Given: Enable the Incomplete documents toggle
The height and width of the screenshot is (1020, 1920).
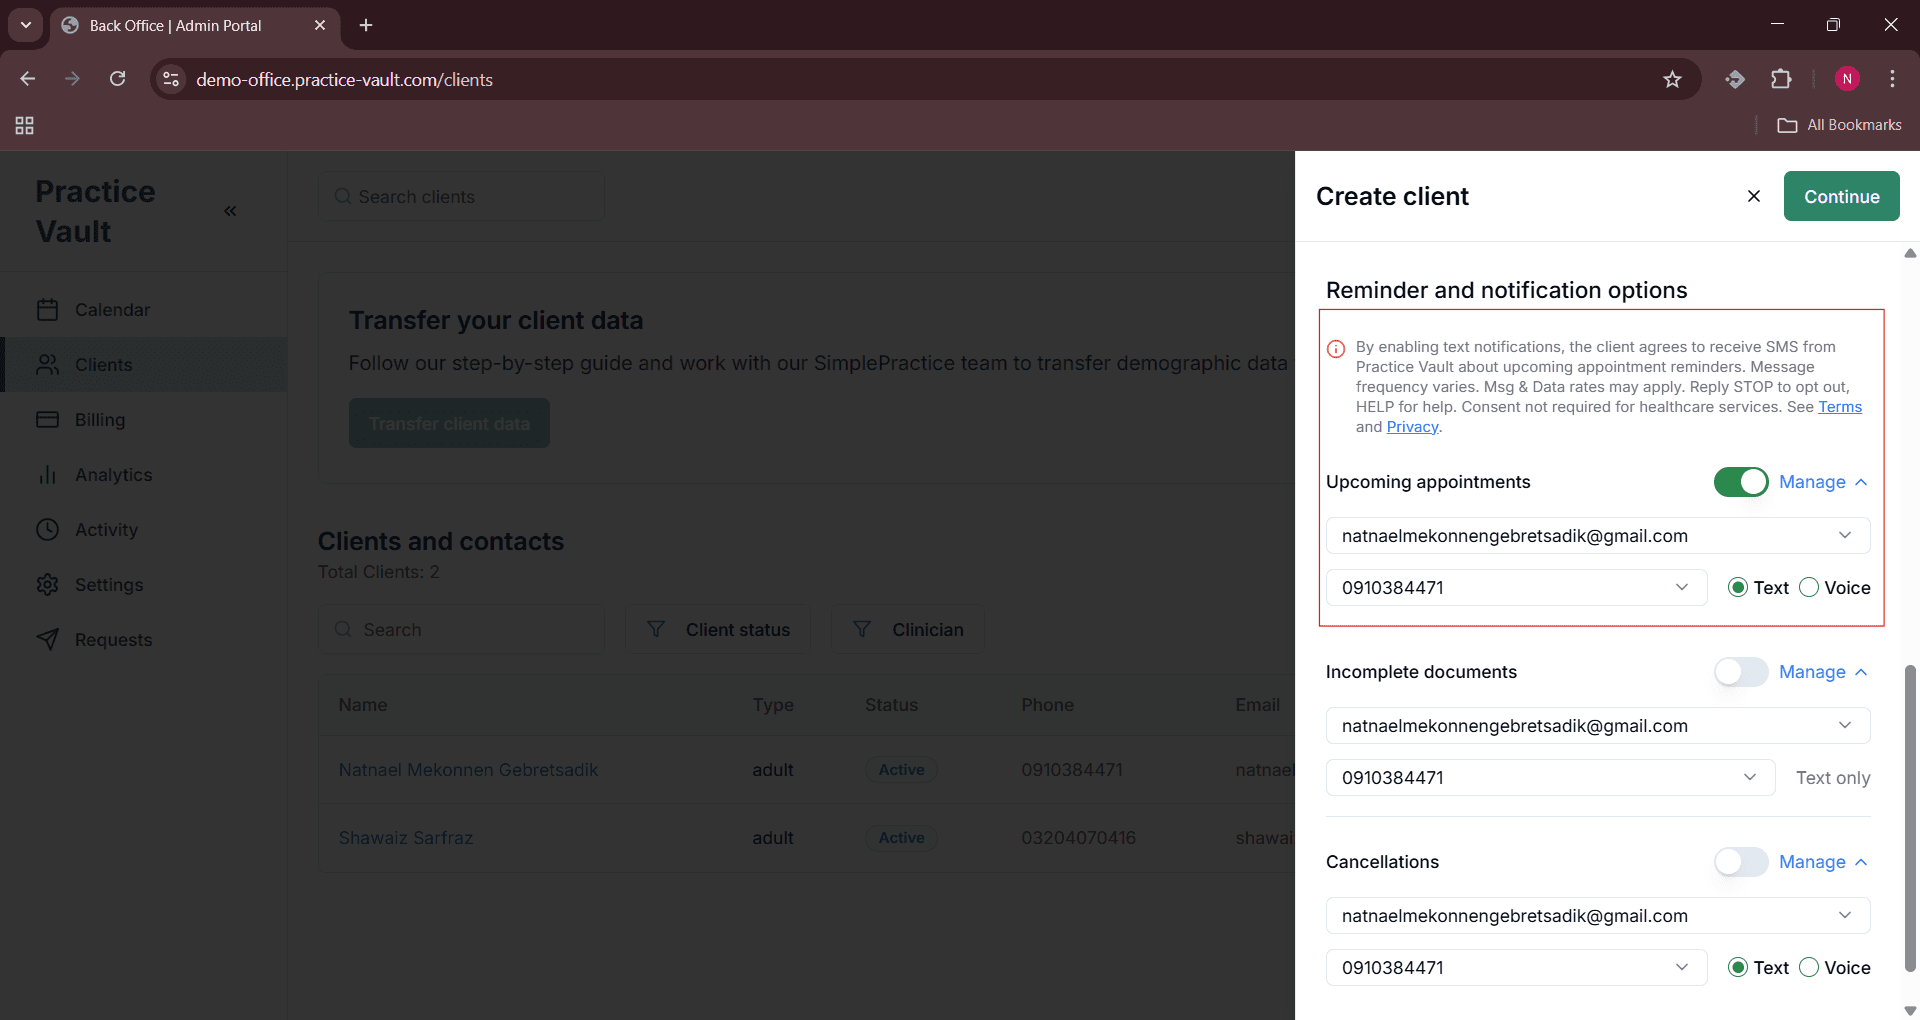Looking at the screenshot, I should point(1740,672).
